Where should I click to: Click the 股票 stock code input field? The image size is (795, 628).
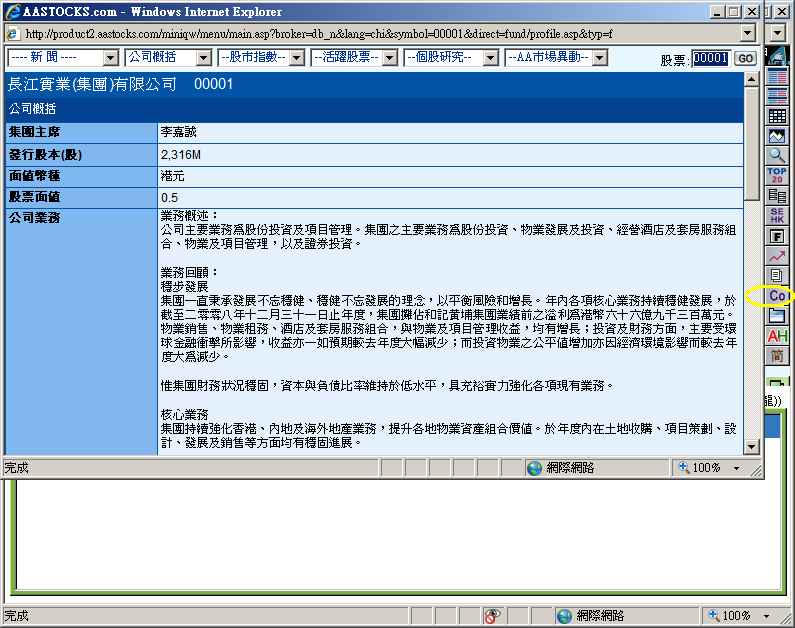[711, 58]
